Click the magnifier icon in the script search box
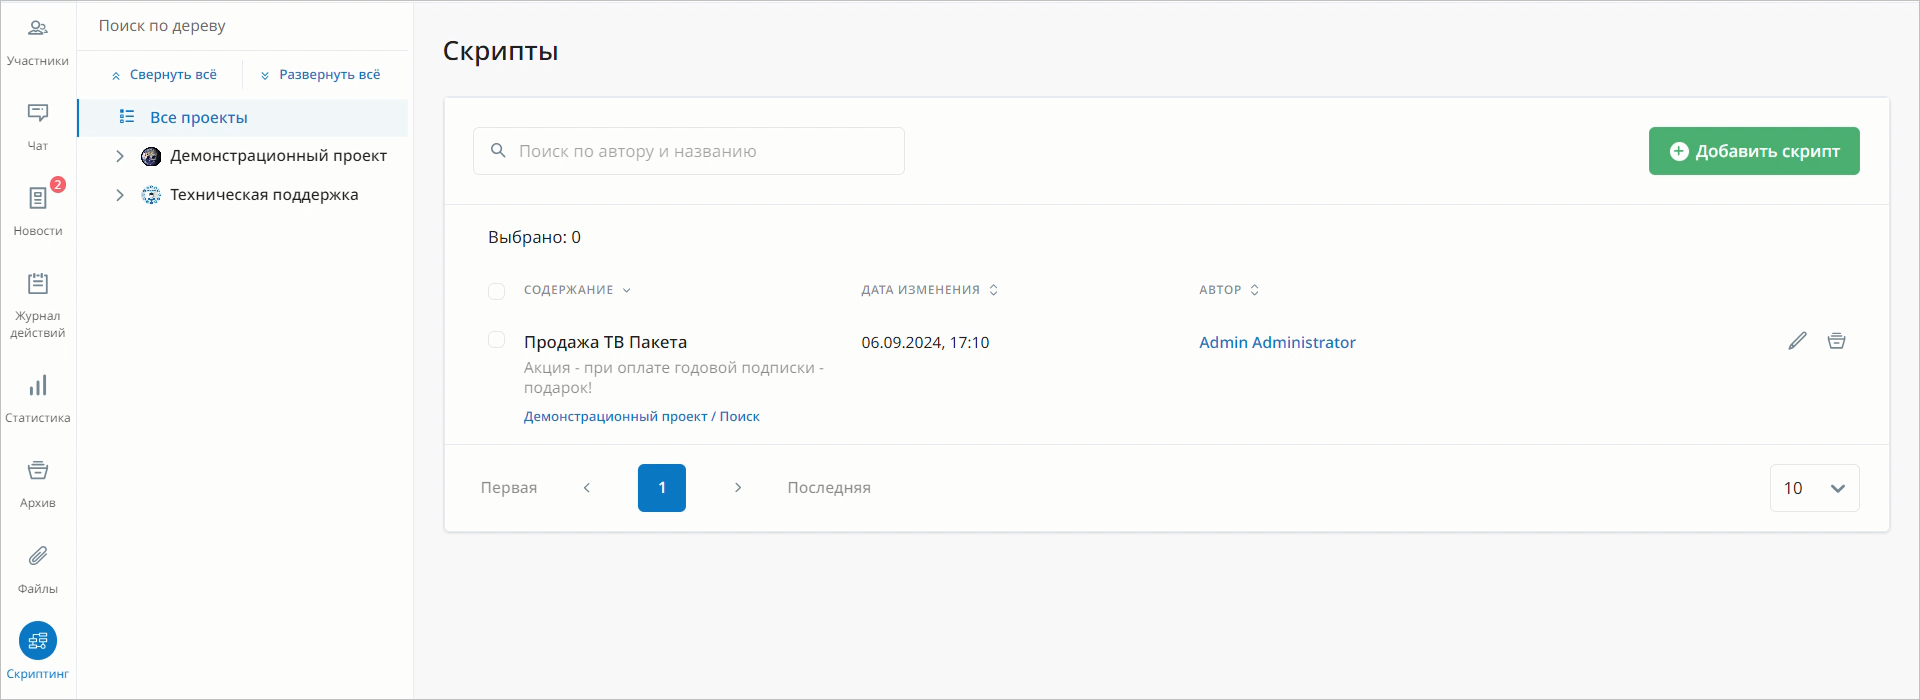Image resolution: width=1920 pixels, height=700 pixels. (x=498, y=151)
